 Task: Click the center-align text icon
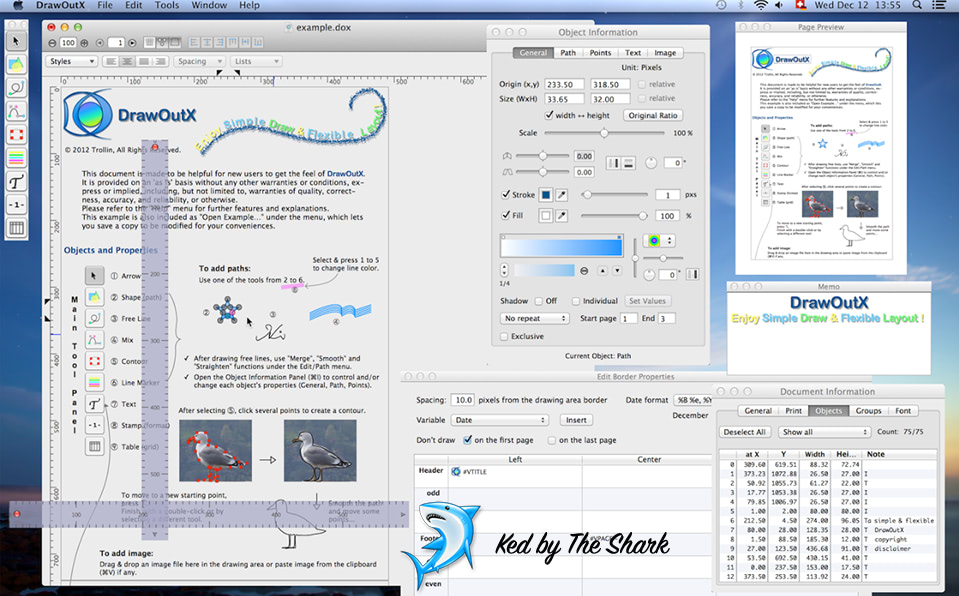[127, 61]
